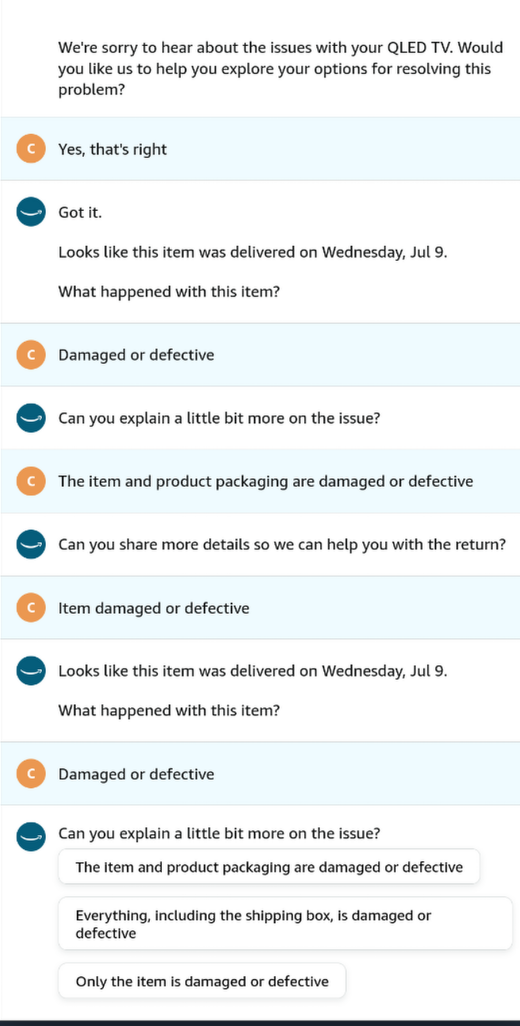Tap the final "Can you explain" question above the options
Image resolution: width=520 pixels, height=1026 pixels.
click(220, 834)
